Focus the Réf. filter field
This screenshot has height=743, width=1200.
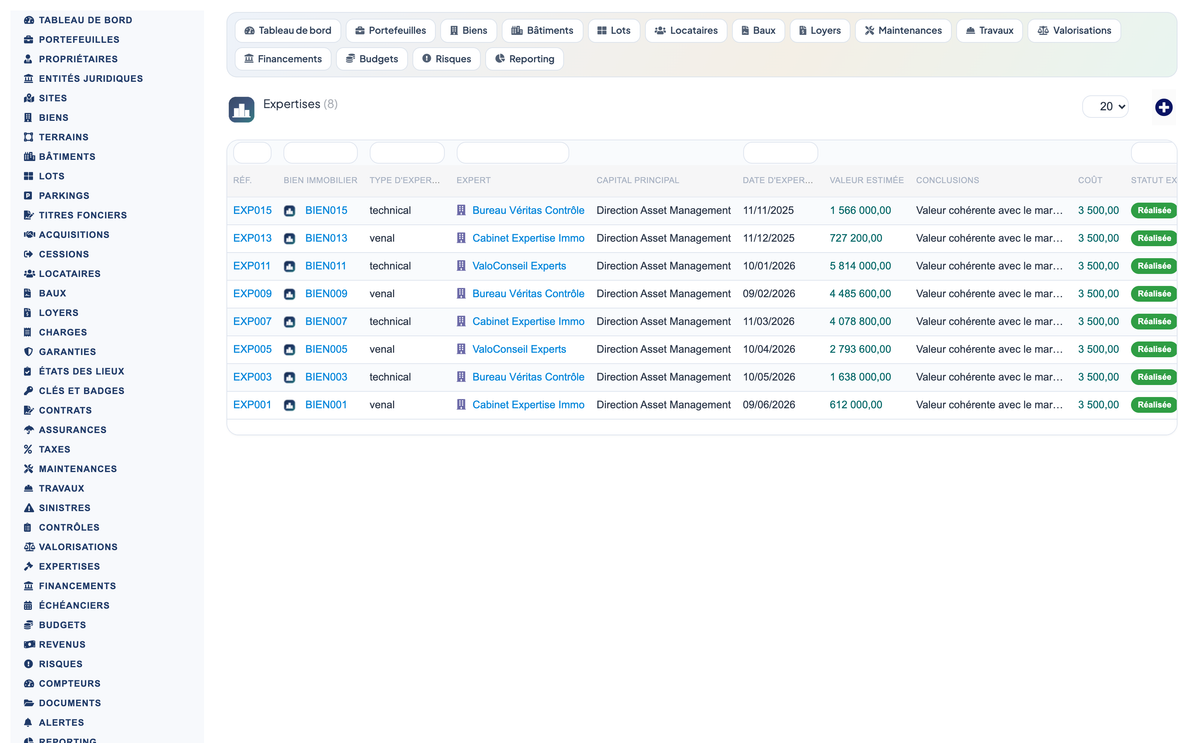252,153
